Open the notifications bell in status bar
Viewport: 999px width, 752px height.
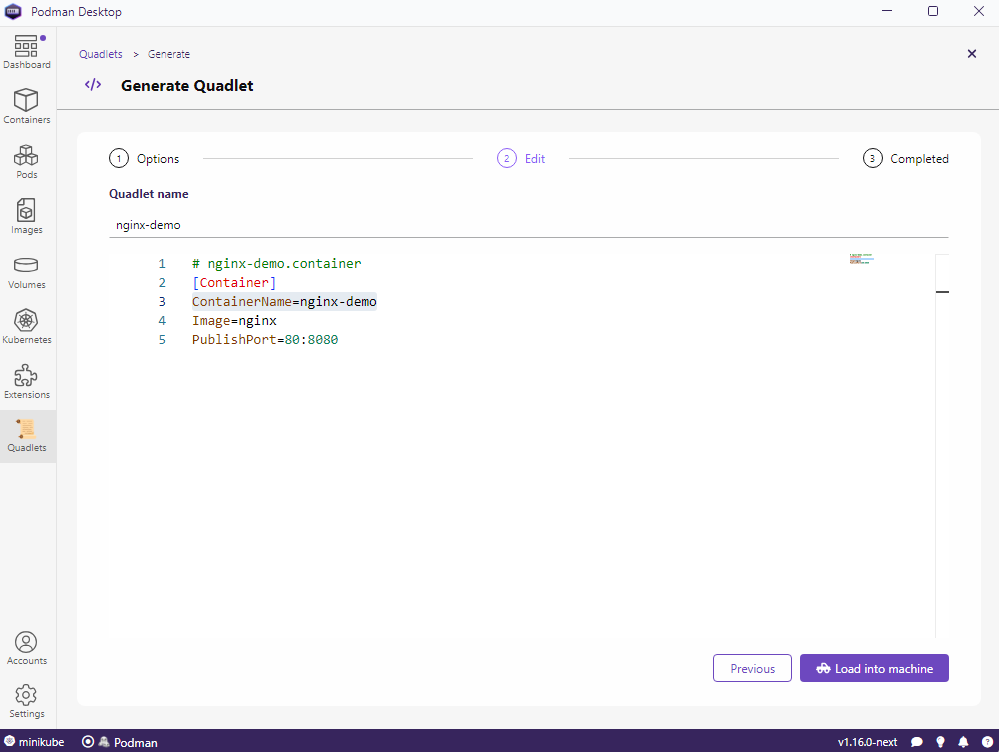click(963, 742)
